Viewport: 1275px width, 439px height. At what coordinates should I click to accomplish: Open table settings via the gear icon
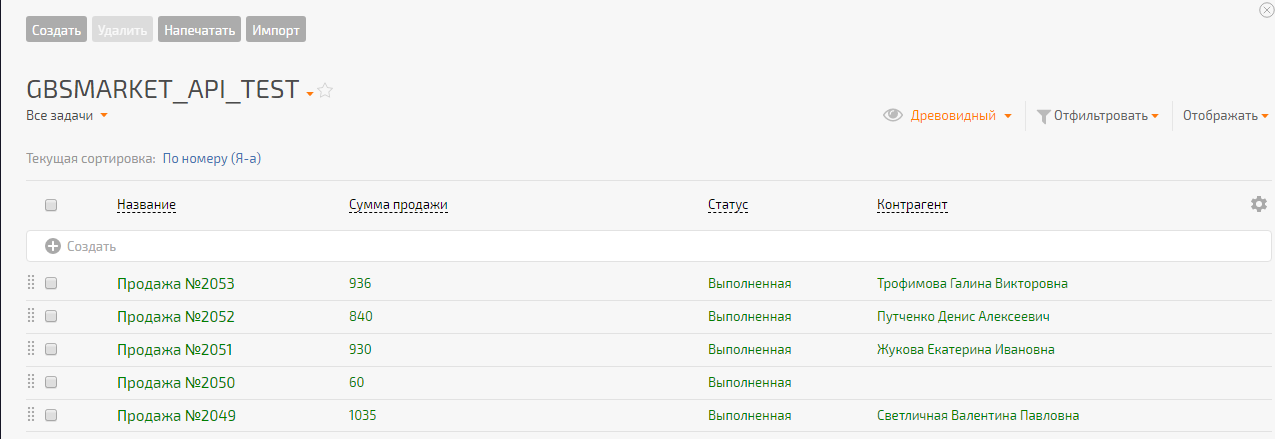[1258, 204]
